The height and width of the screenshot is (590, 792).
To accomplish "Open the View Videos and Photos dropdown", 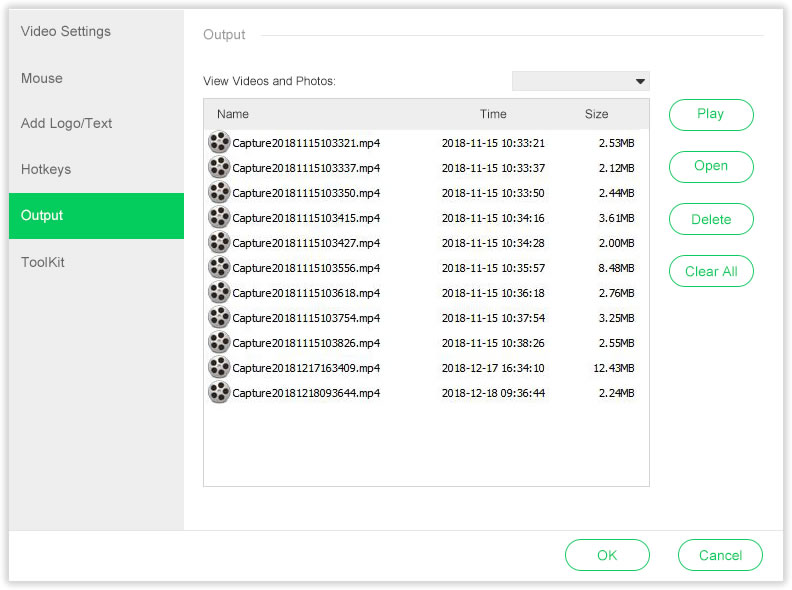I will click(x=580, y=81).
